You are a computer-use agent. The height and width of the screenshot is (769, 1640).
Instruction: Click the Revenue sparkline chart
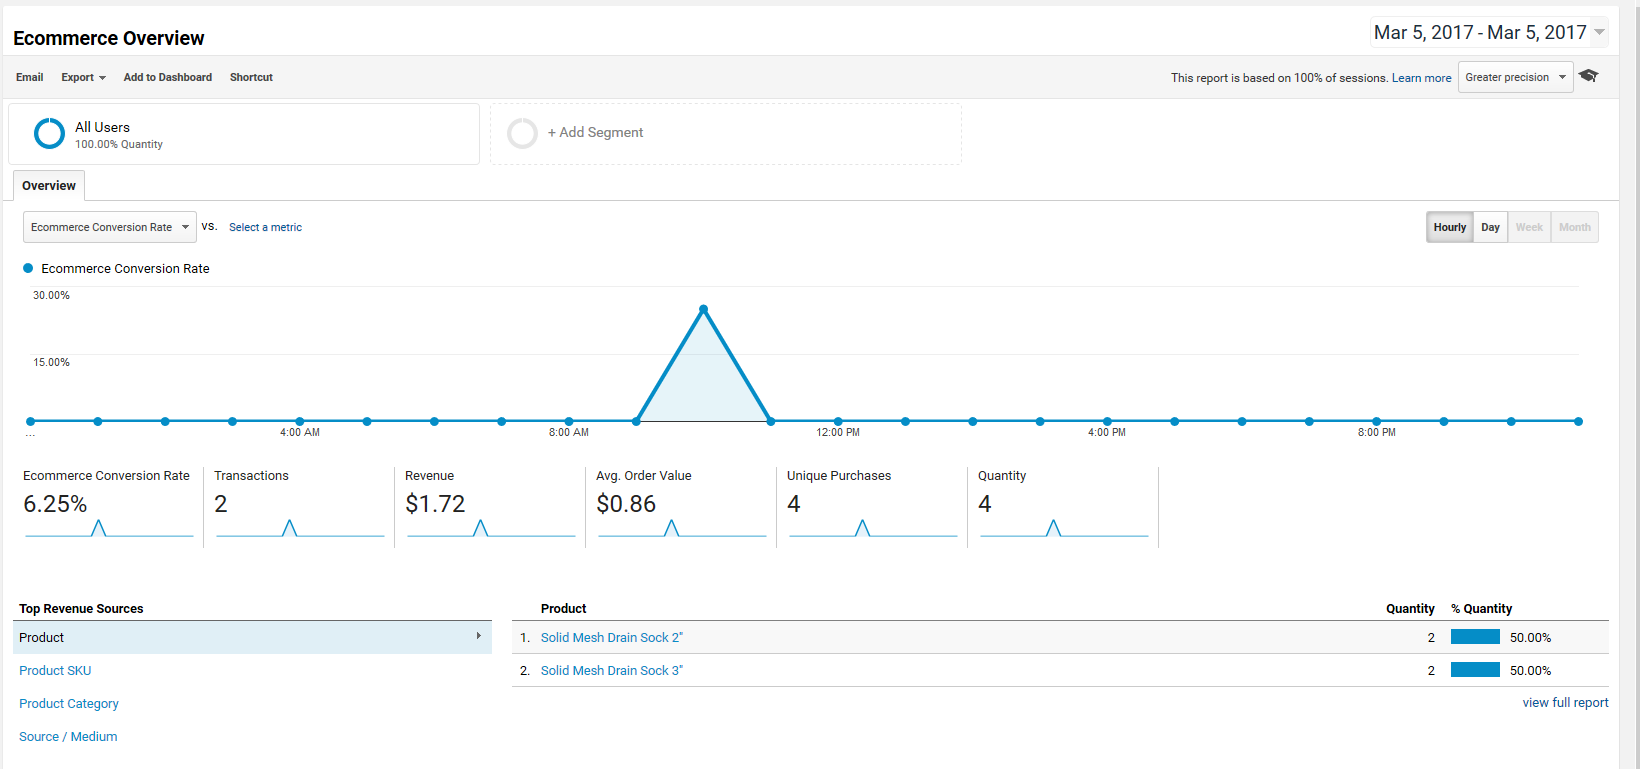click(490, 528)
